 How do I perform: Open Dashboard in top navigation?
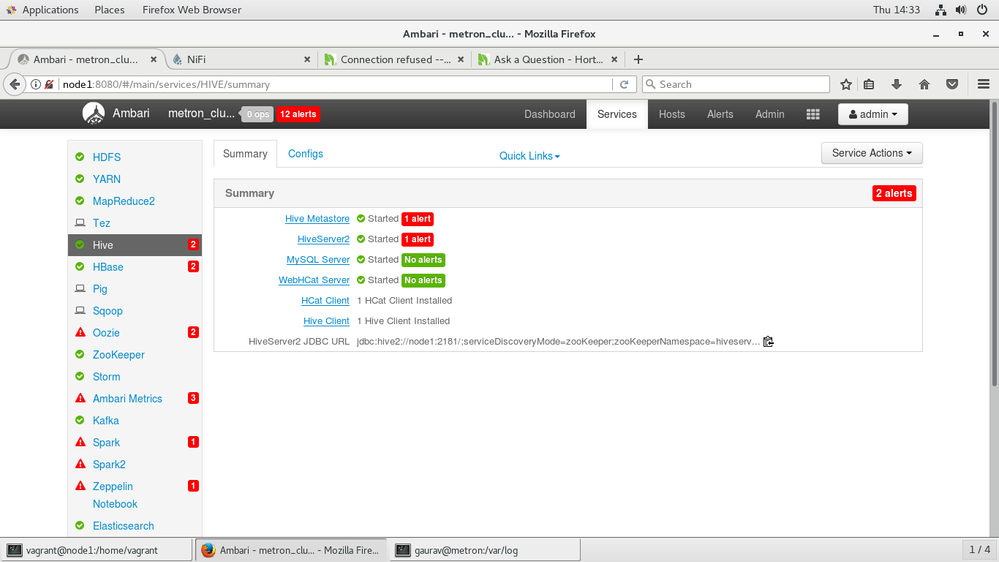[549, 114]
